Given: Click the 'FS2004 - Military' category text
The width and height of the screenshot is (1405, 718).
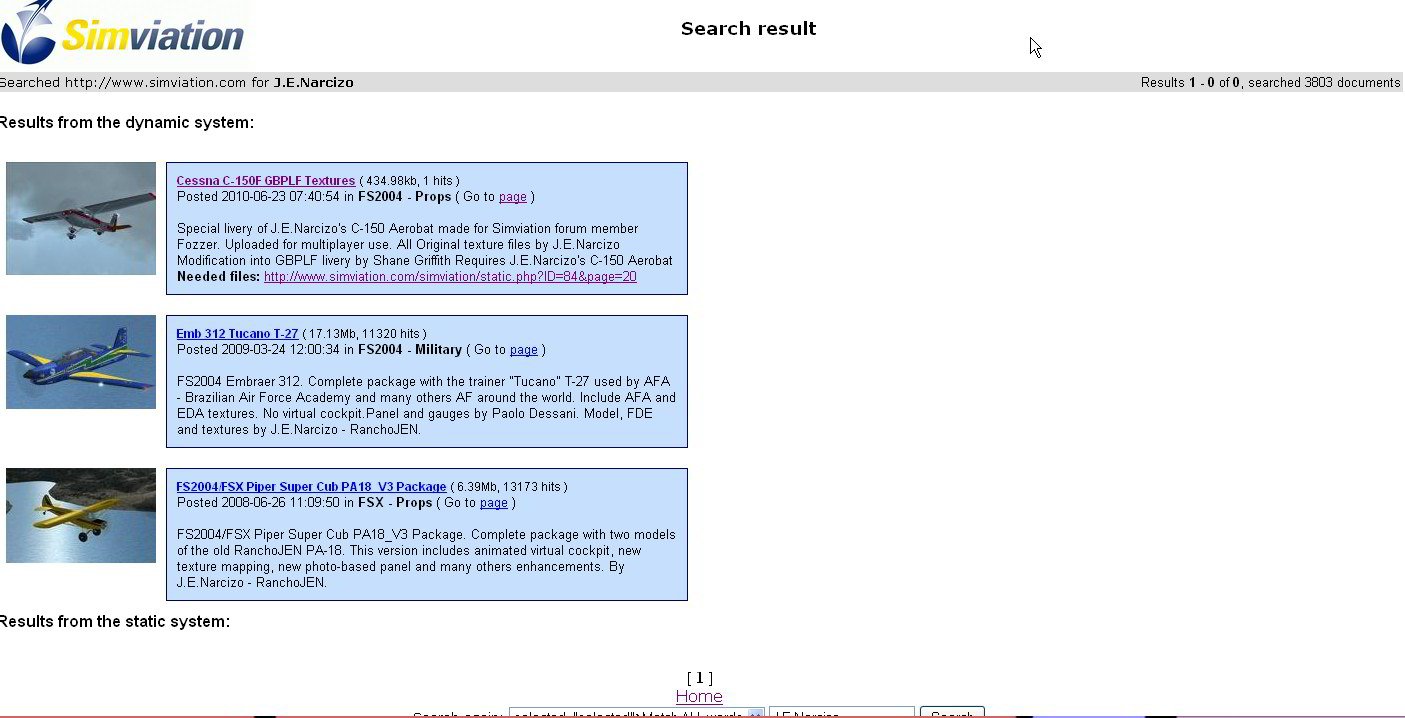Looking at the screenshot, I should (x=410, y=350).
